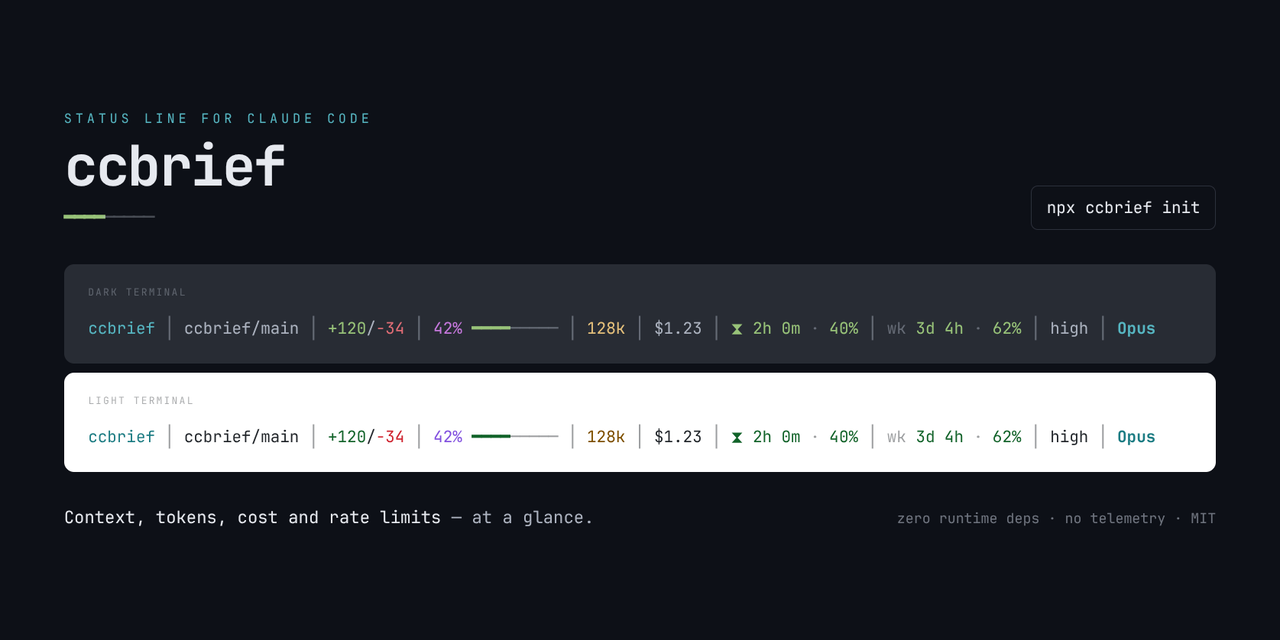Click +120 added lines in dark terminal
This screenshot has height=640, width=1280.
coord(347,328)
